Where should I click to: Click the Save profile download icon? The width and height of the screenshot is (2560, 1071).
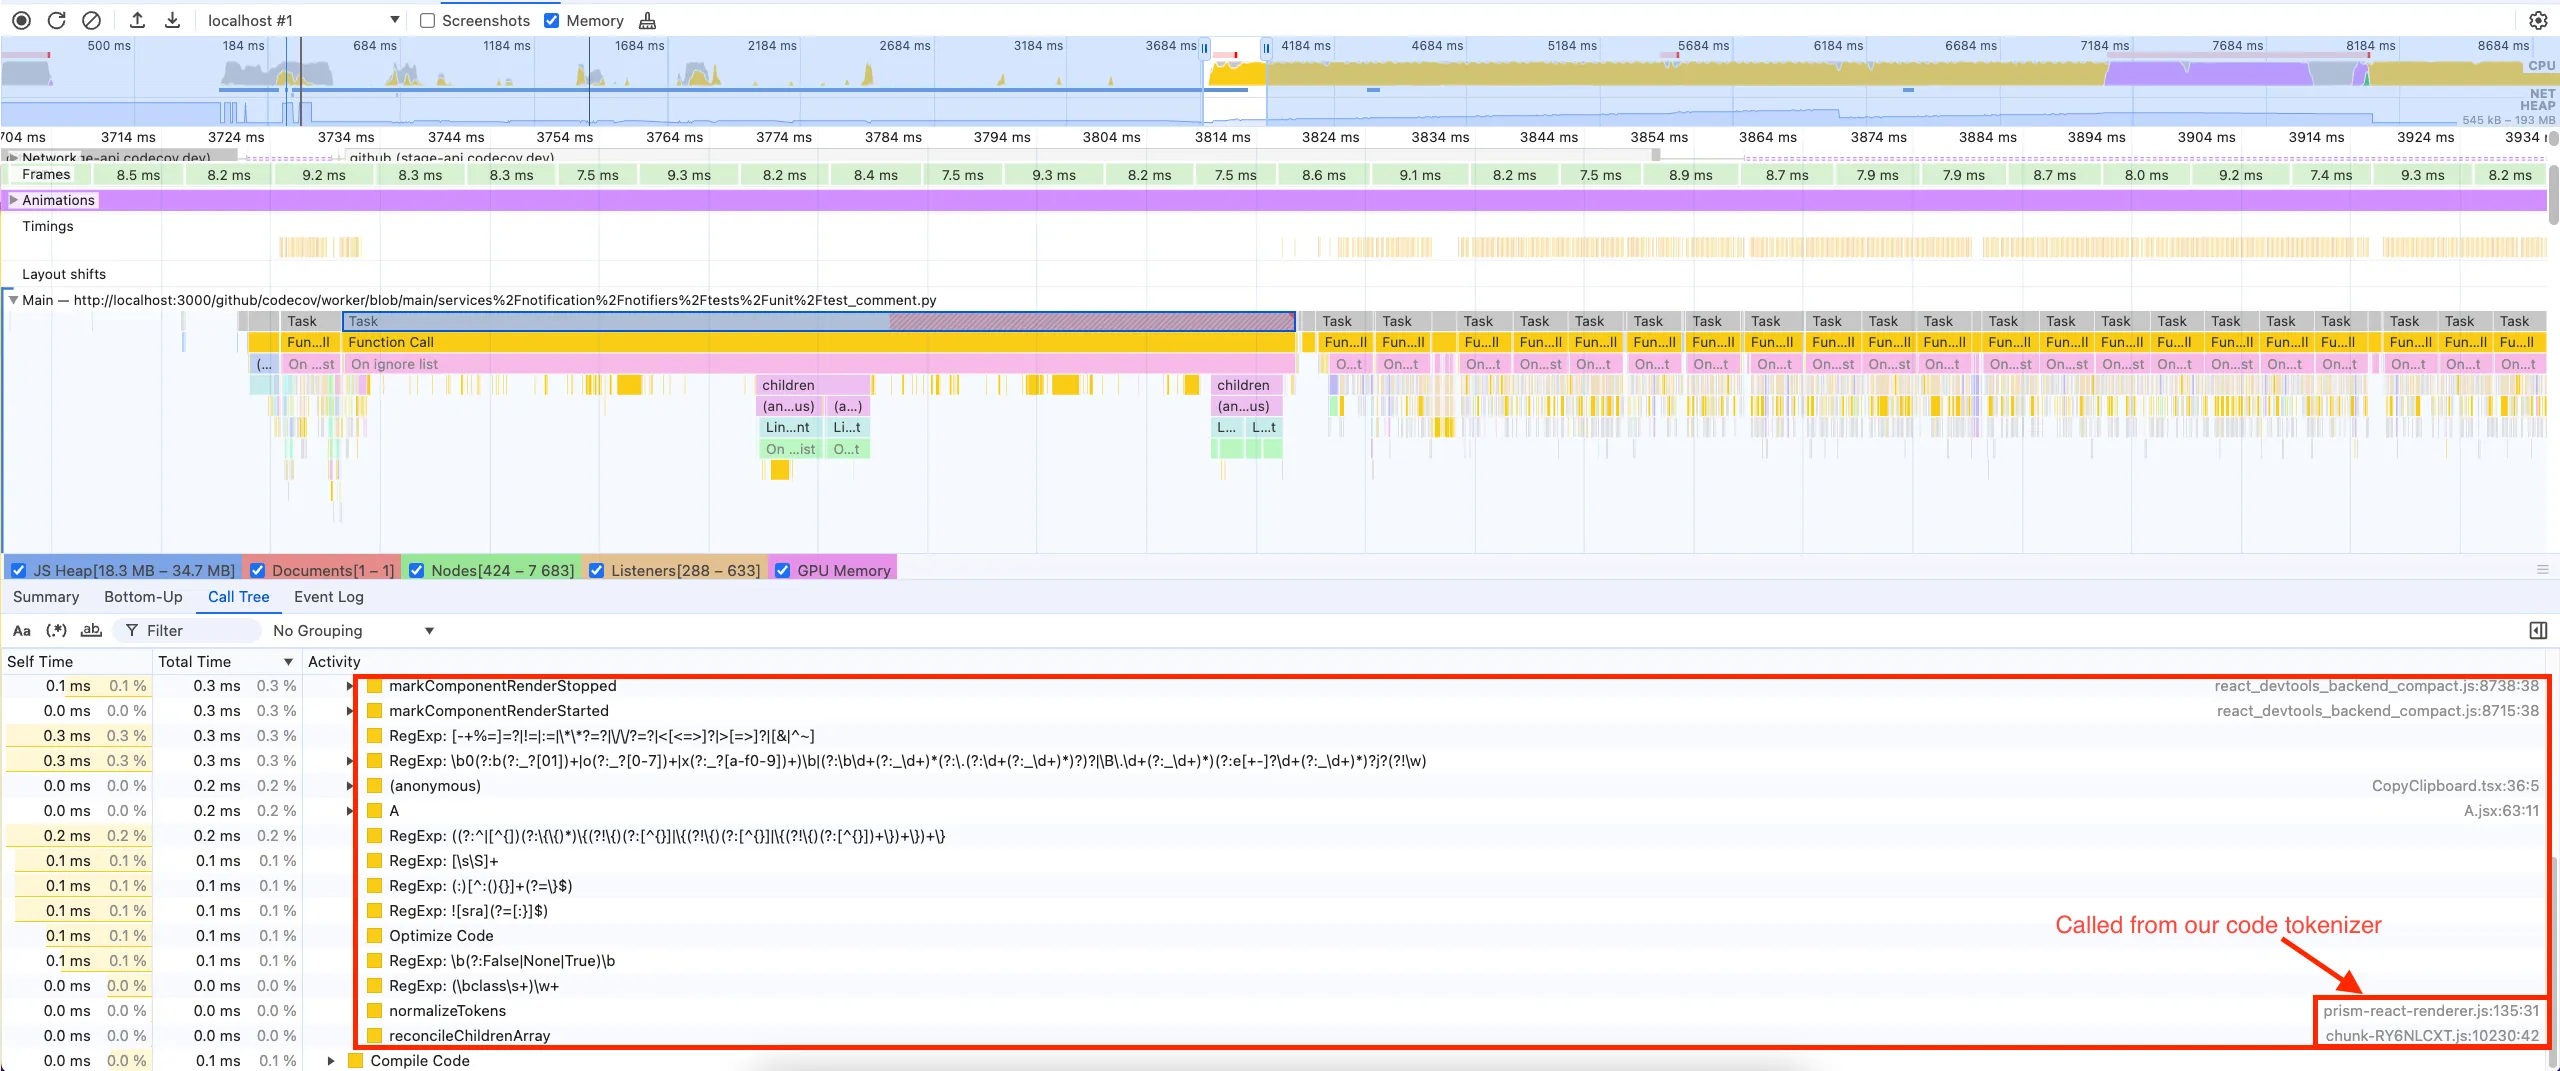tap(172, 20)
